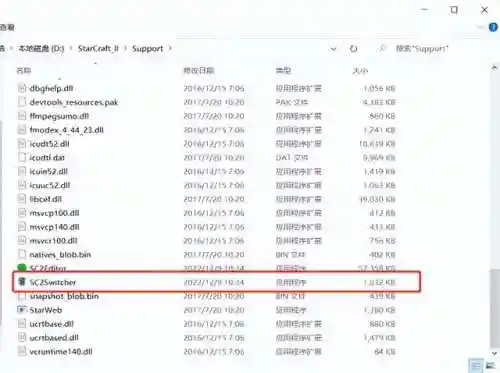
Task: Select the file name SC2Switcher
Action: tap(53, 282)
